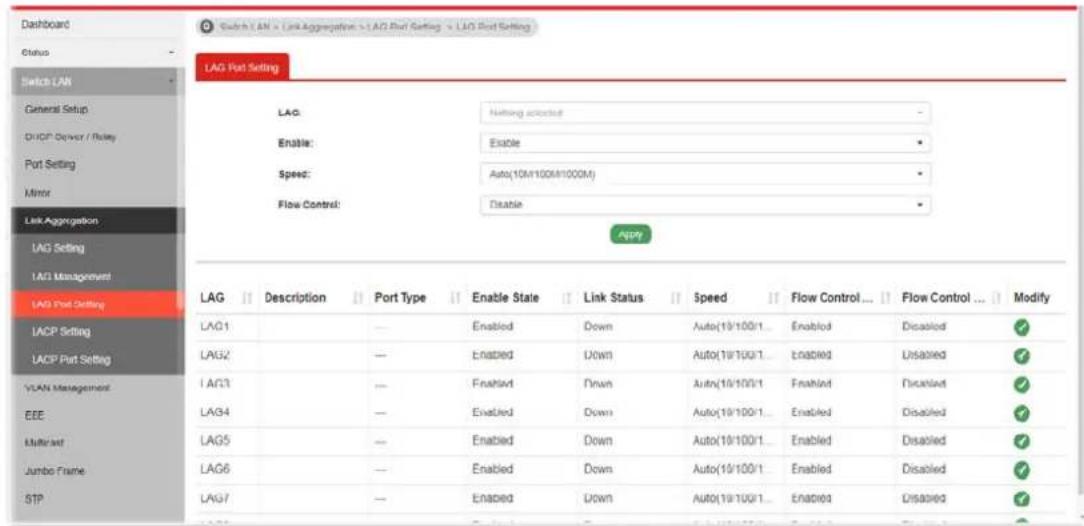
Task: Click the modify icon for LAG7
Action: tap(1021, 498)
